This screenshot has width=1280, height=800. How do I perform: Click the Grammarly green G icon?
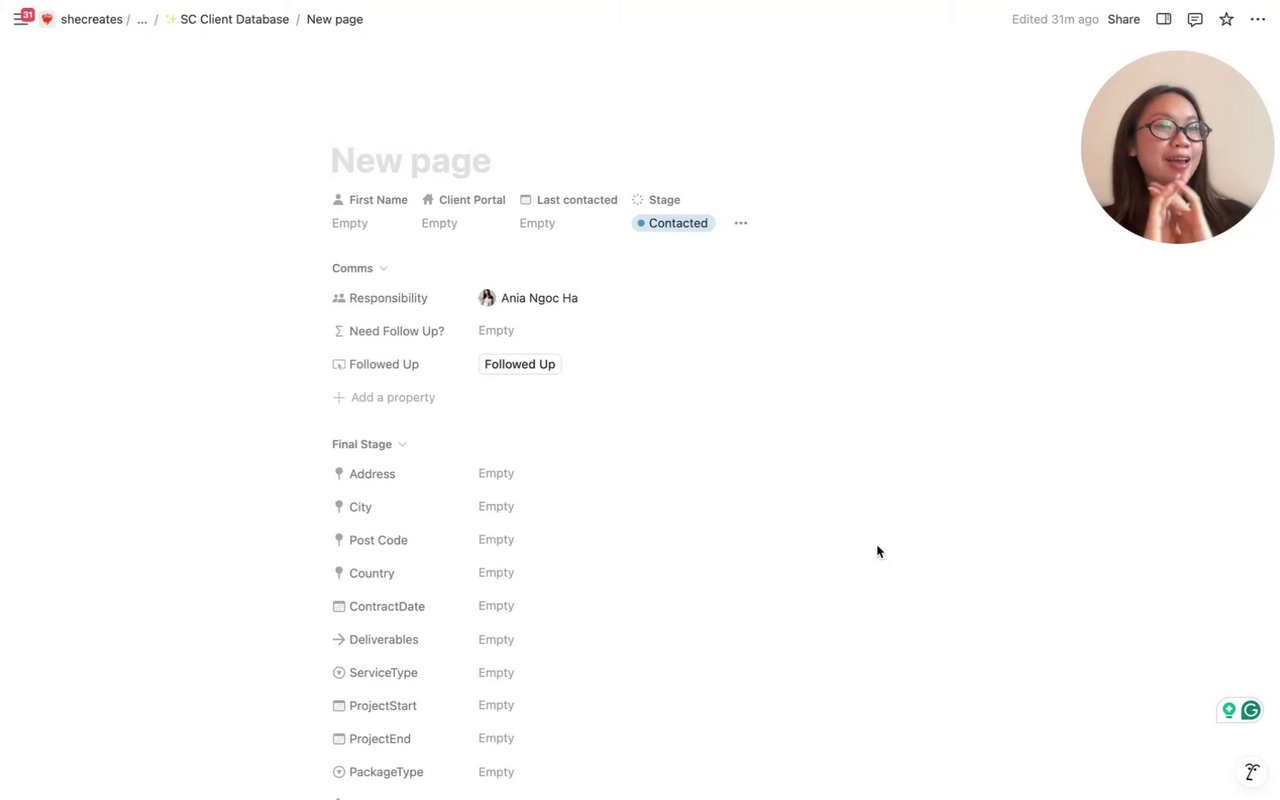(x=1250, y=711)
